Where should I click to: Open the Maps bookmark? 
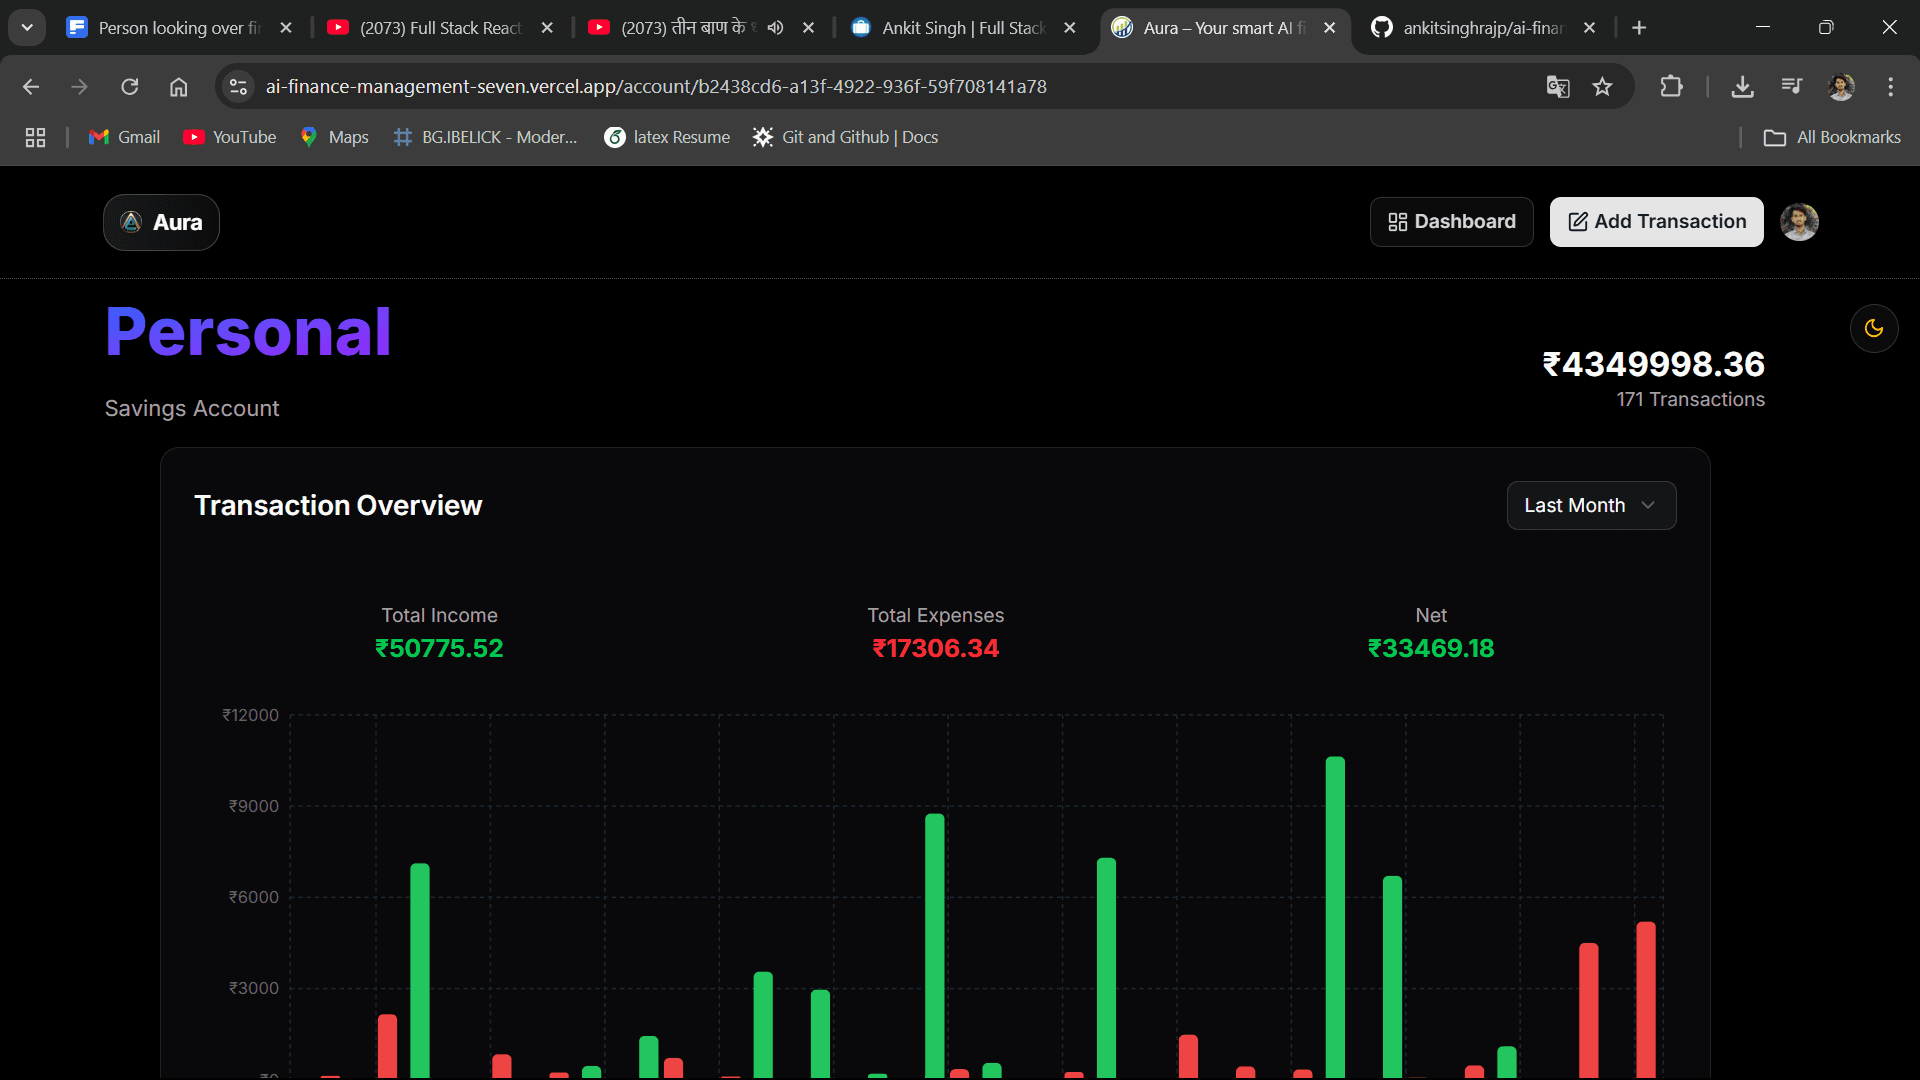(x=335, y=137)
